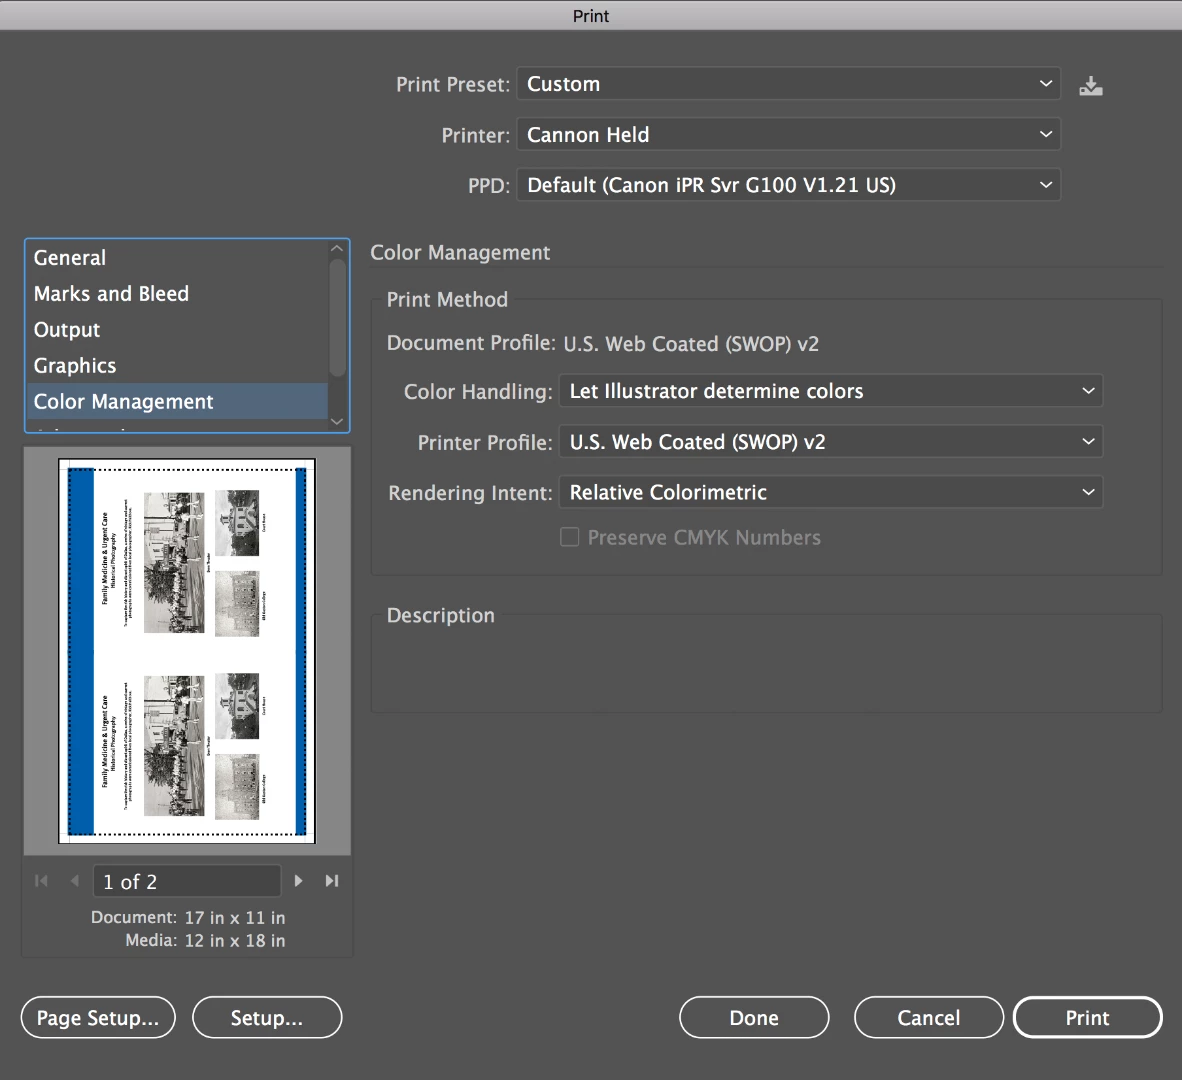
Task: Open the PPD dropdown
Action: [789, 185]
